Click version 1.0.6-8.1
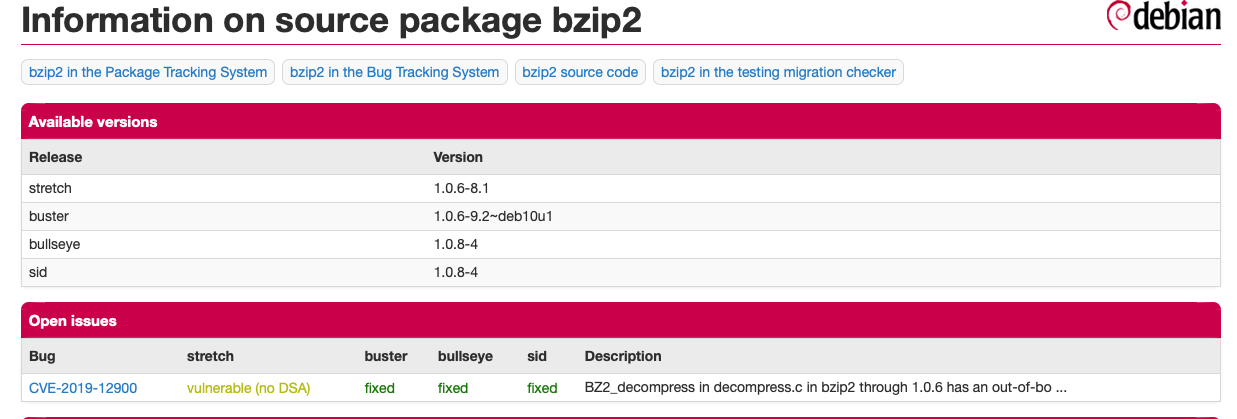1237x419 pixels. point(460,188)
